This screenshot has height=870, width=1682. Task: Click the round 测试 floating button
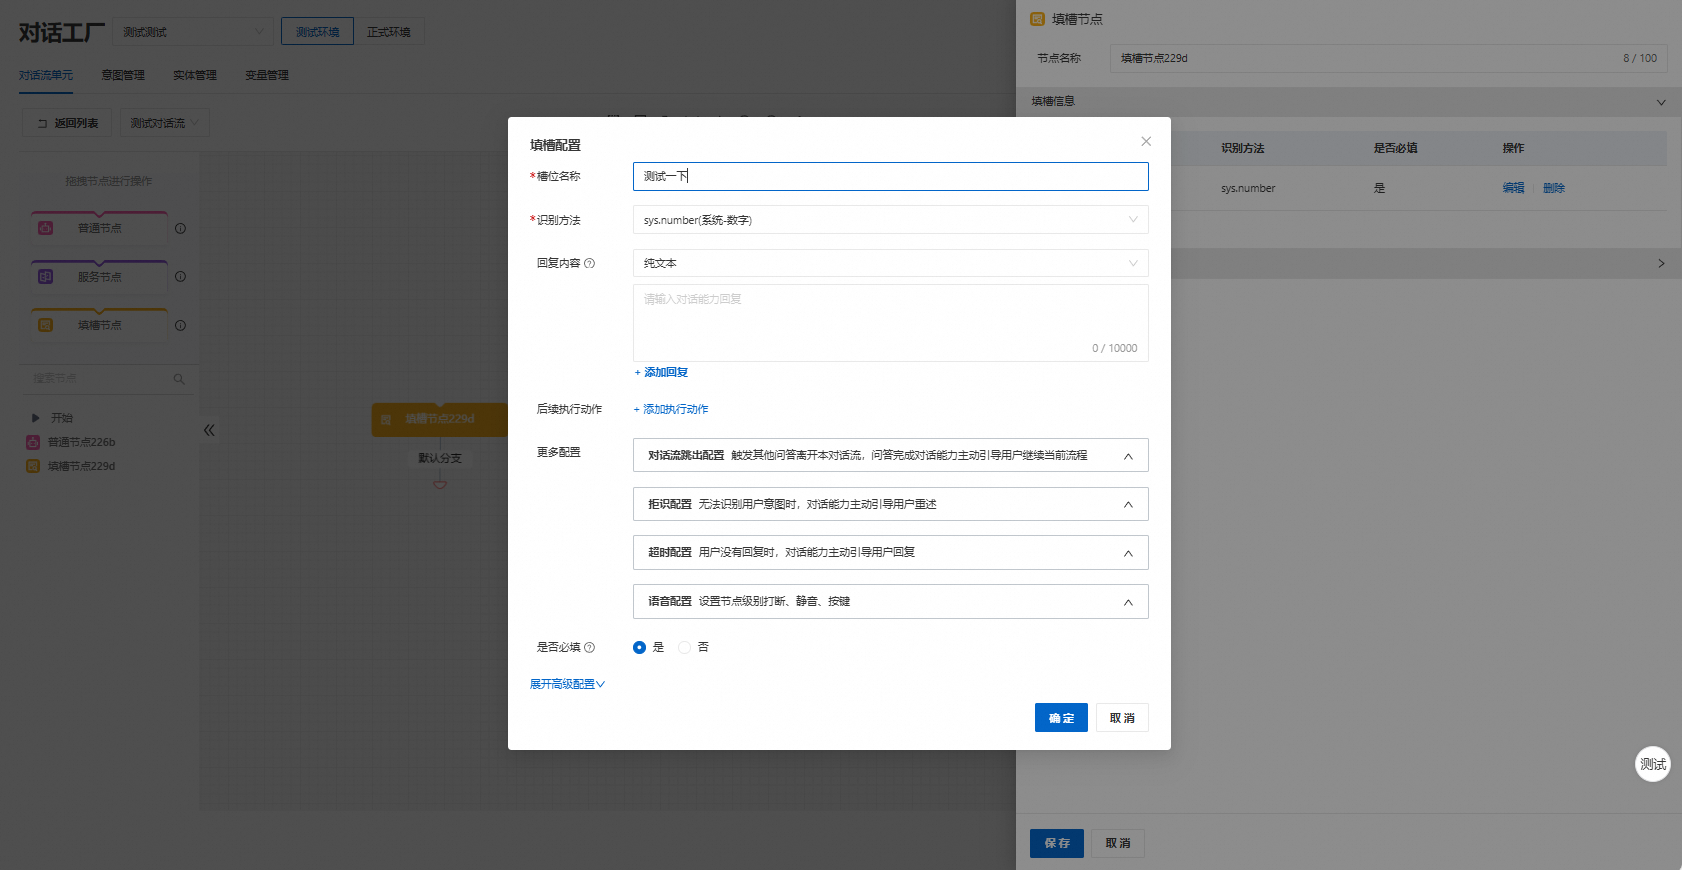[x=1653, y=764]
